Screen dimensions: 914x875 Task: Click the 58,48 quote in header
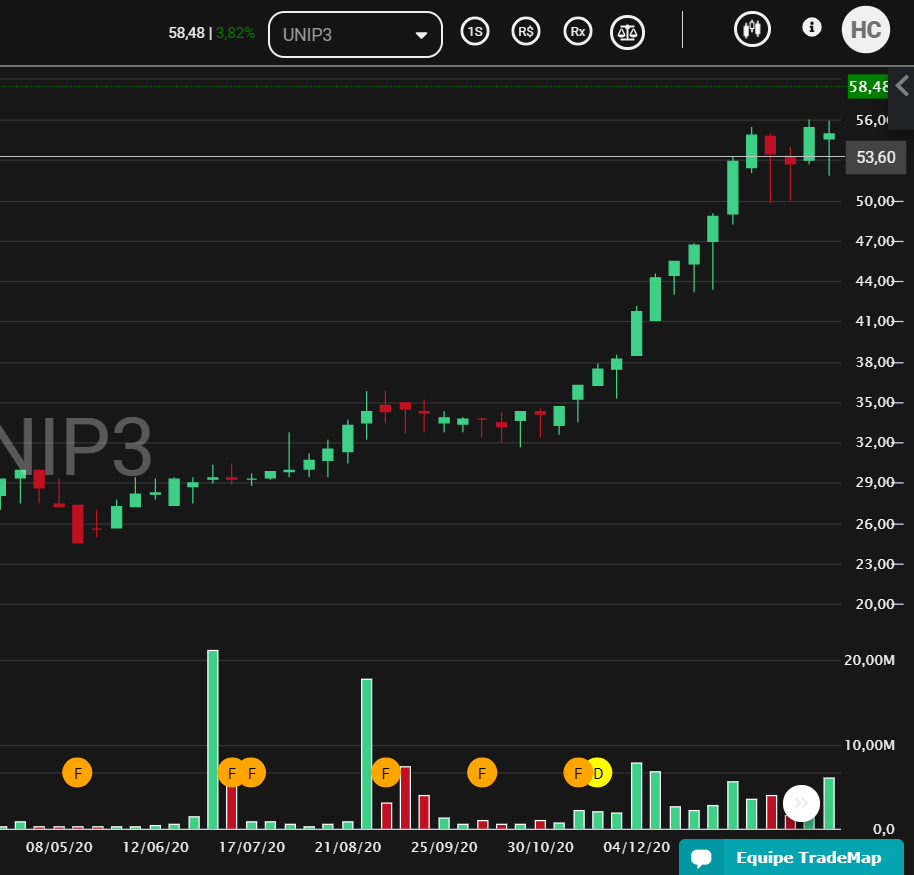(x=187, y=33)
